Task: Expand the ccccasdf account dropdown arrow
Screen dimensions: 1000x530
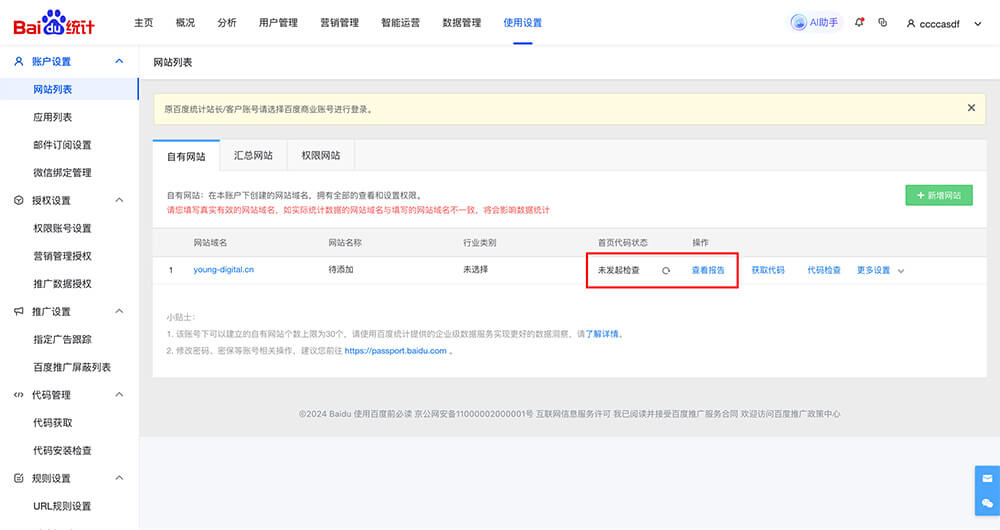Action: [978, 24]
